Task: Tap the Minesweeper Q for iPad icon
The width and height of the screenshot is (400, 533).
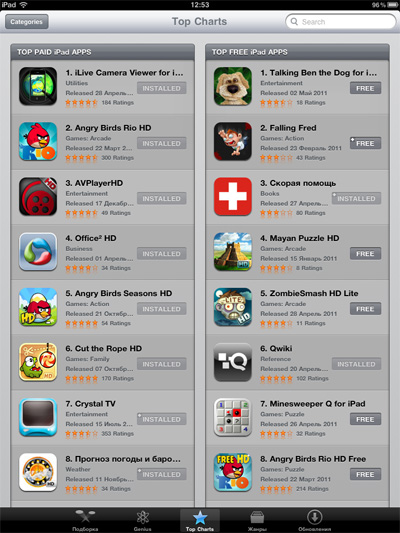Action: [233, 417]
